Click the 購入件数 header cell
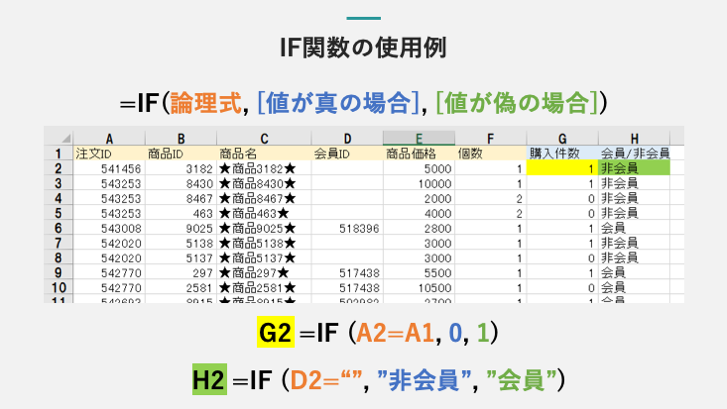 pyautogui.click(x=562, y=154)
